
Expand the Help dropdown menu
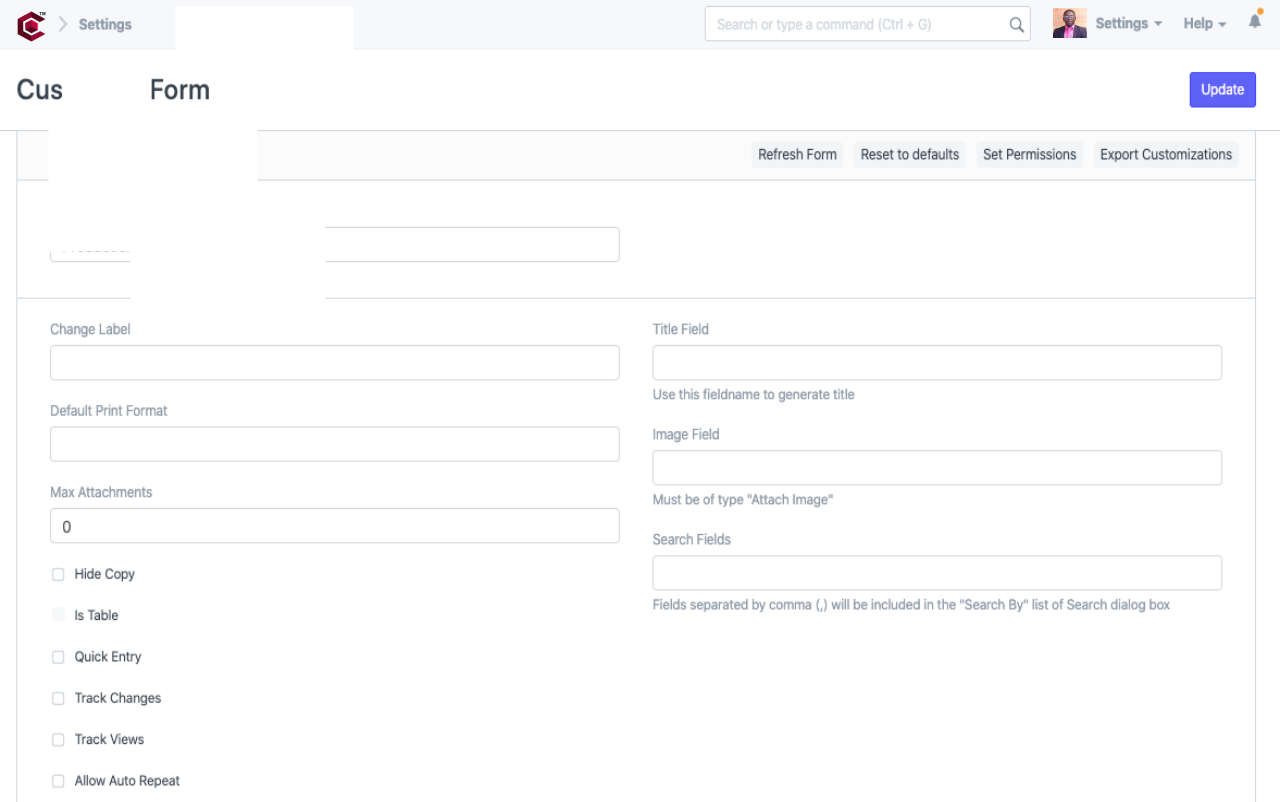[x=1204, y=24]
